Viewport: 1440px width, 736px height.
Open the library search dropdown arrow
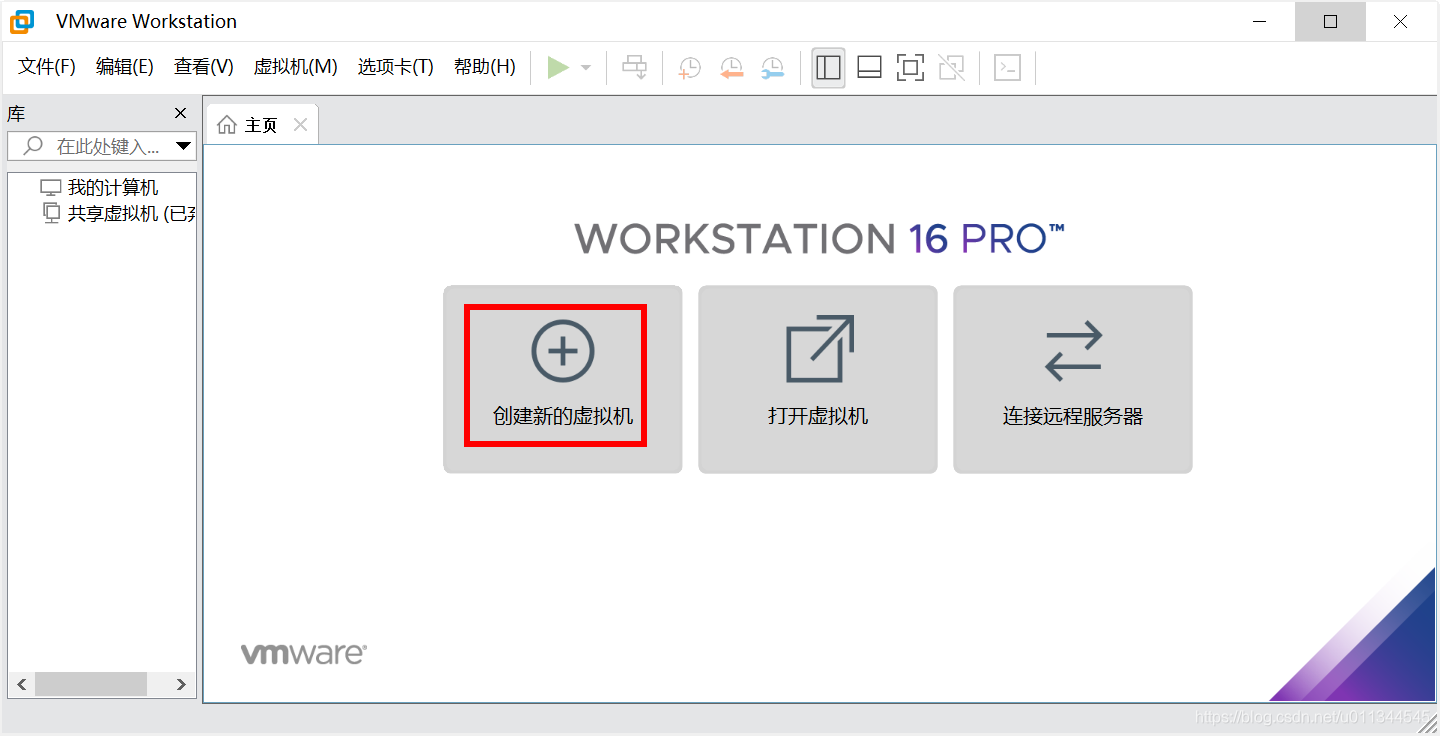coord(183,146)
